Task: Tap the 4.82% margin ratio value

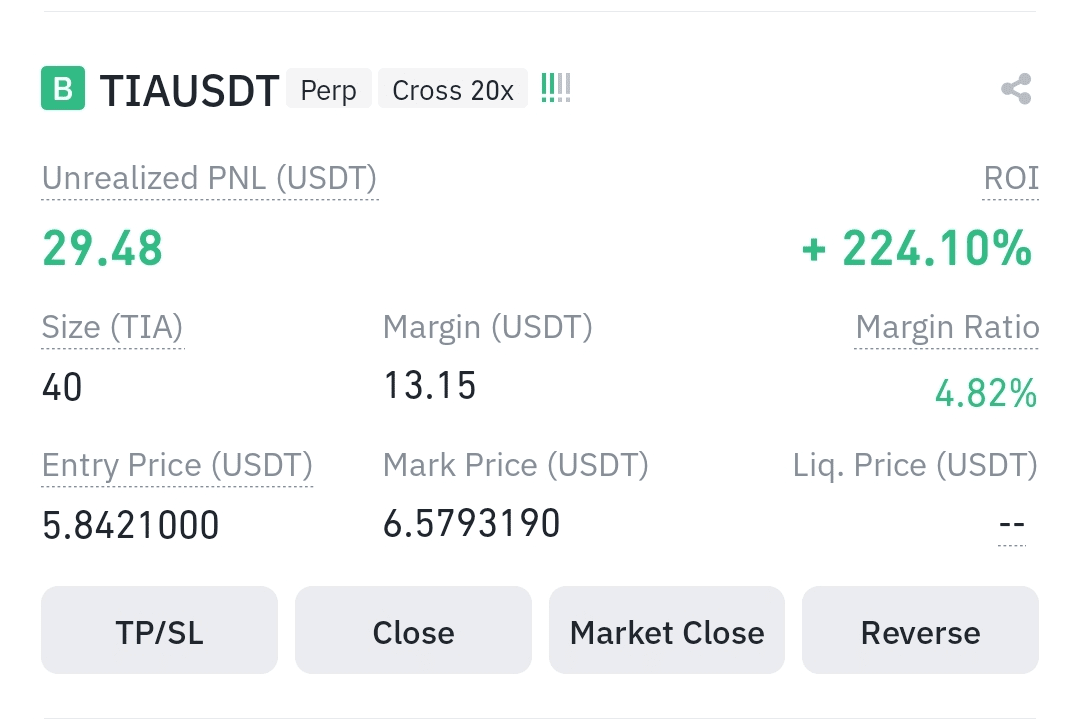Action: click(985, 394)
